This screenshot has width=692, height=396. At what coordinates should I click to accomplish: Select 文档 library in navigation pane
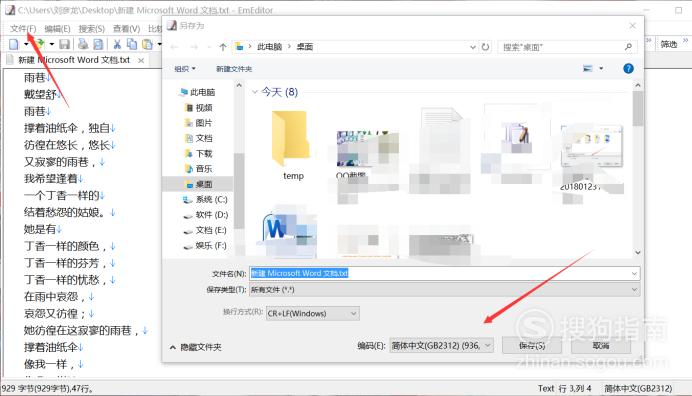pos(199,138)
